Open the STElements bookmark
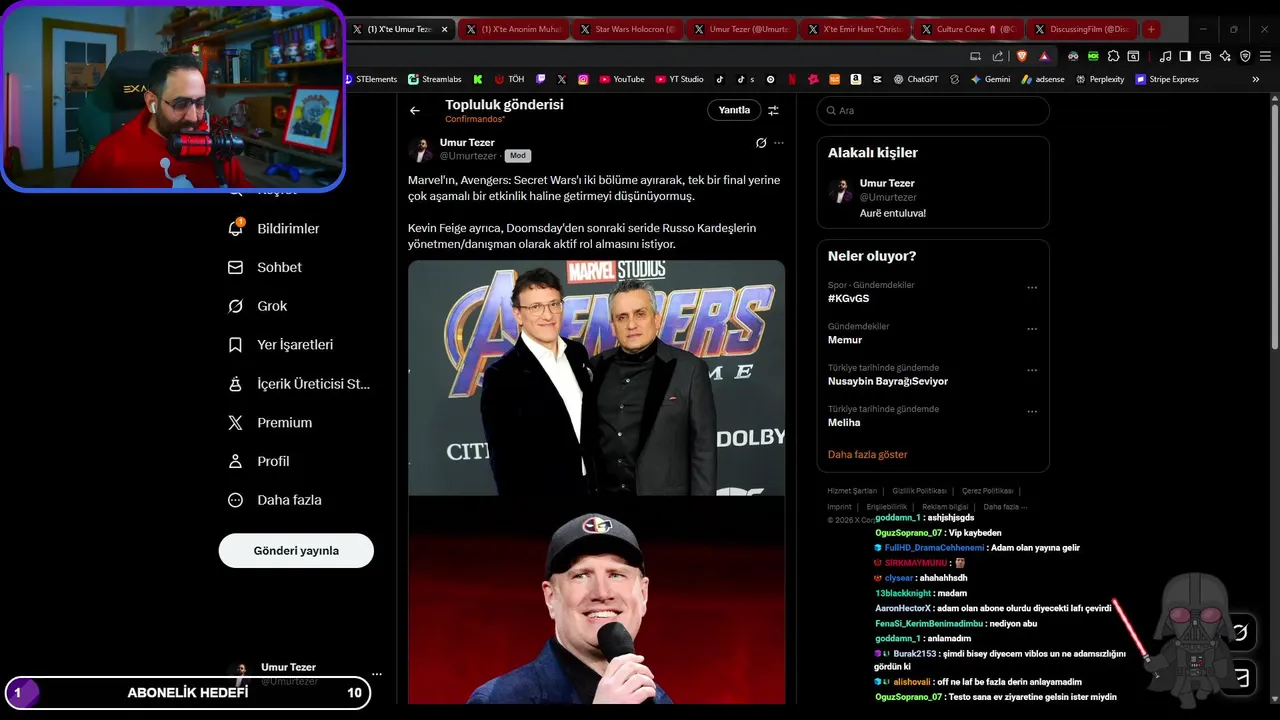The height and width of the screenshot is (720, 1280). tap(371, 79)
